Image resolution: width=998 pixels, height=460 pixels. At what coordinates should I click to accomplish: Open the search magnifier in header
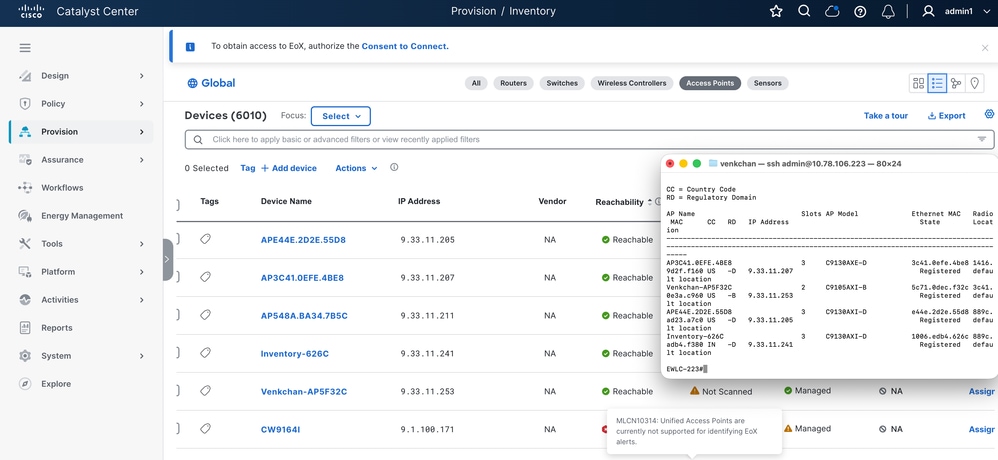tap(804, 11)
